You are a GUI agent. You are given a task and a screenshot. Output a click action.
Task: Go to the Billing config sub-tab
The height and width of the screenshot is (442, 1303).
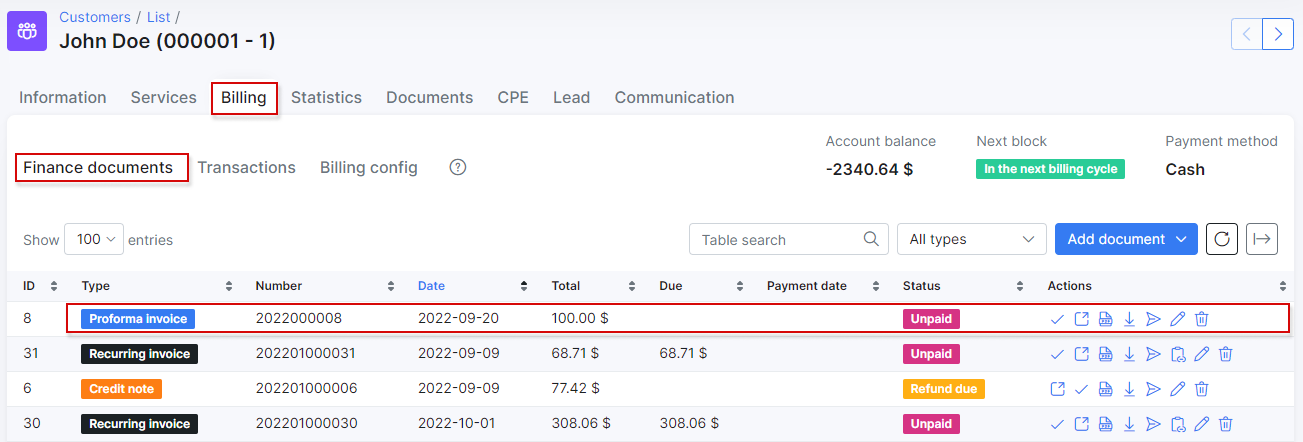(369, 167)
